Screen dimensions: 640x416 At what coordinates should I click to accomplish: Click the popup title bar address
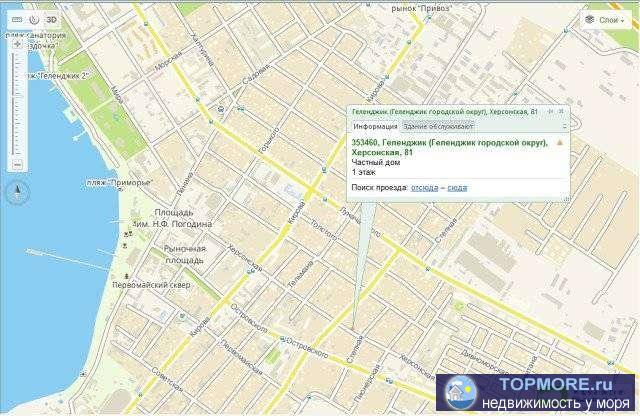point(444,111)
